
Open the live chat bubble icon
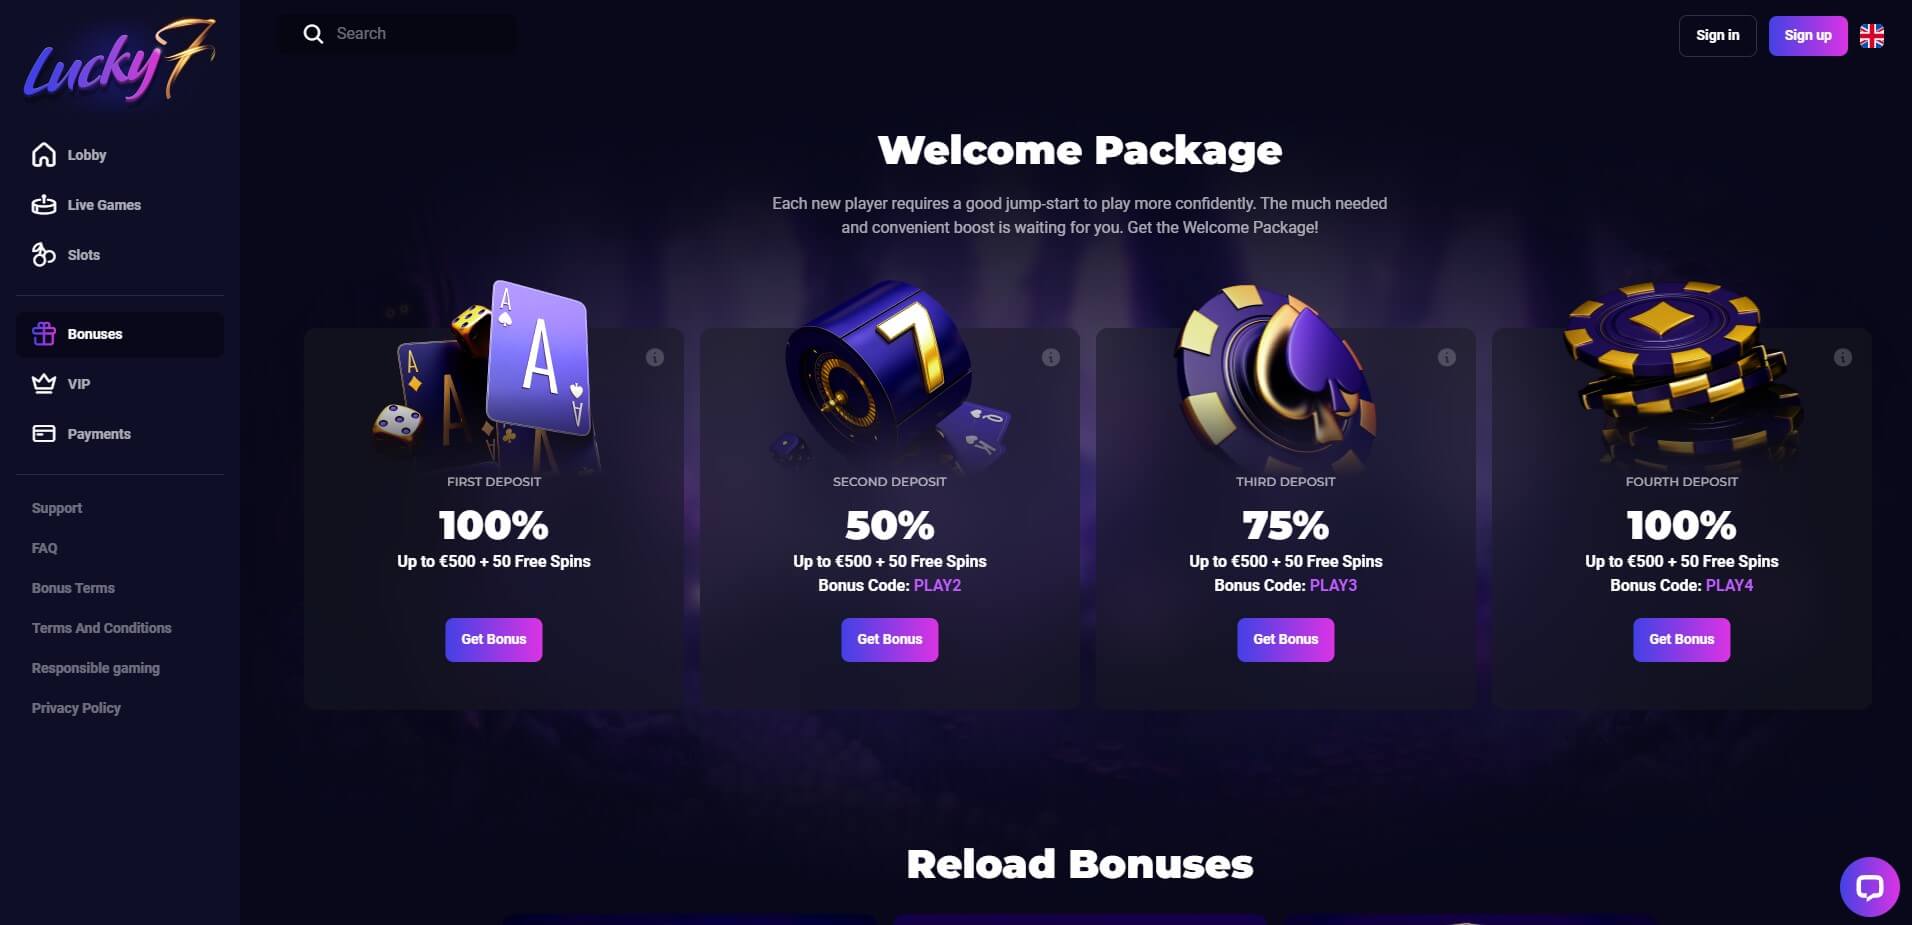[x=1869, y=887]
